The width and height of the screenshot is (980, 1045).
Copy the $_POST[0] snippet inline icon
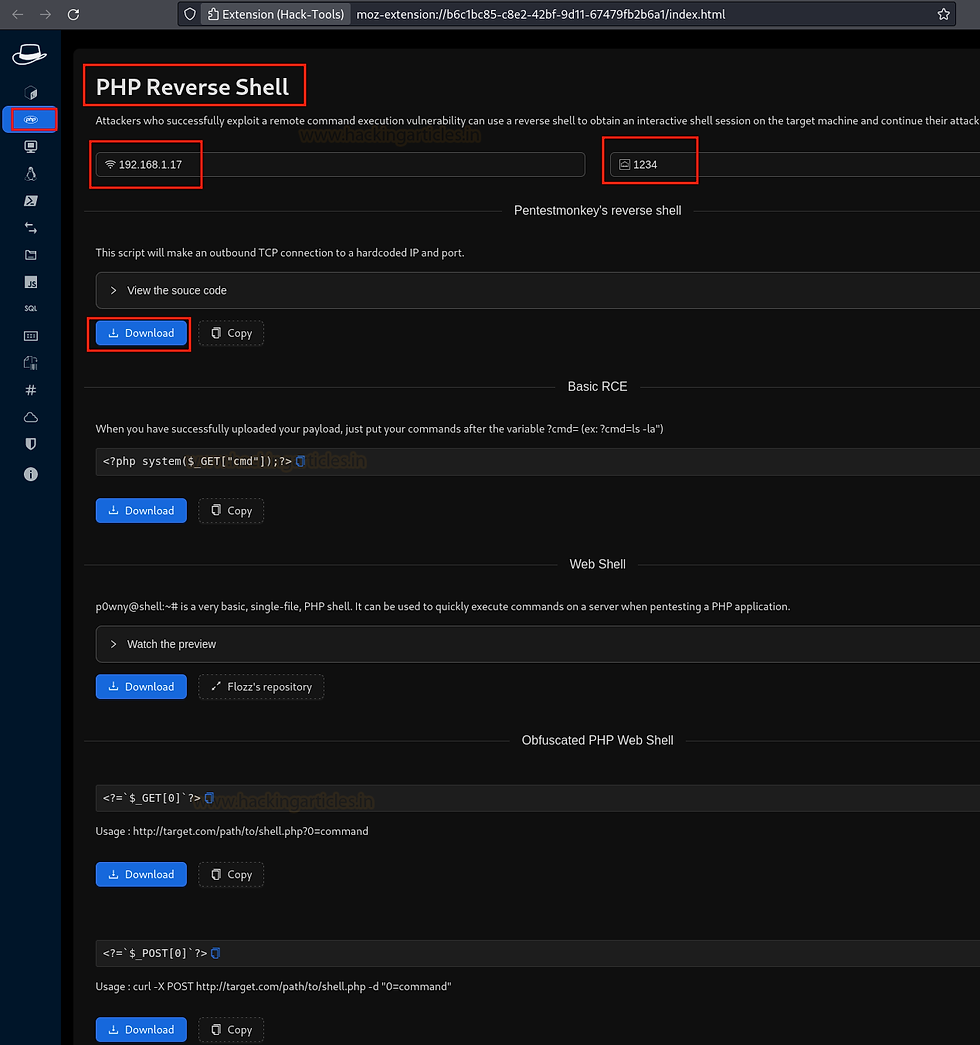tap(215, 953)
